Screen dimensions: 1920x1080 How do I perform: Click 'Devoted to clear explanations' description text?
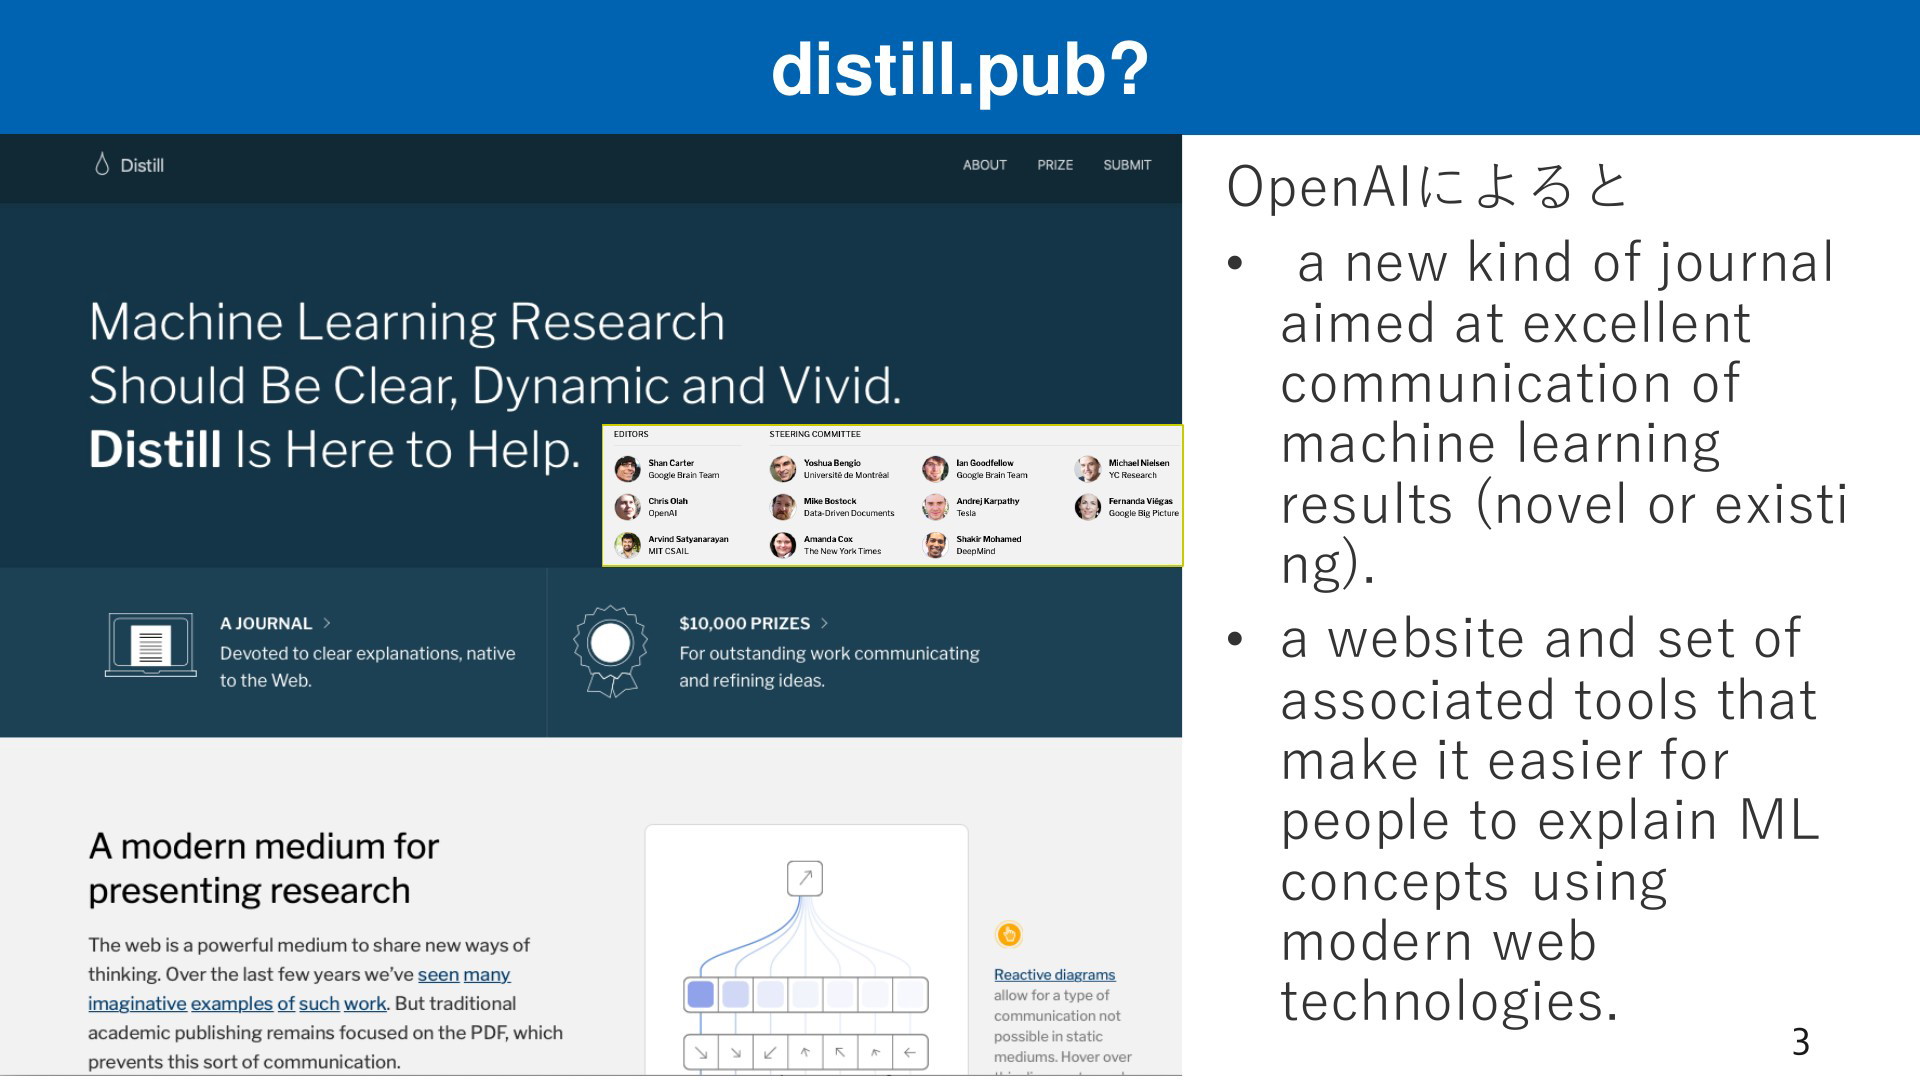coord(368,667)
